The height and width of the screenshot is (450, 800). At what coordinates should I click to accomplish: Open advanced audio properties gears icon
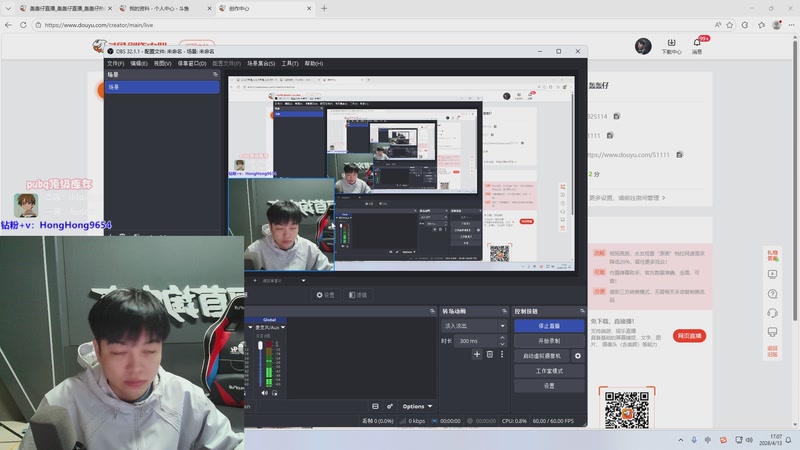click(x=390, y=407)
